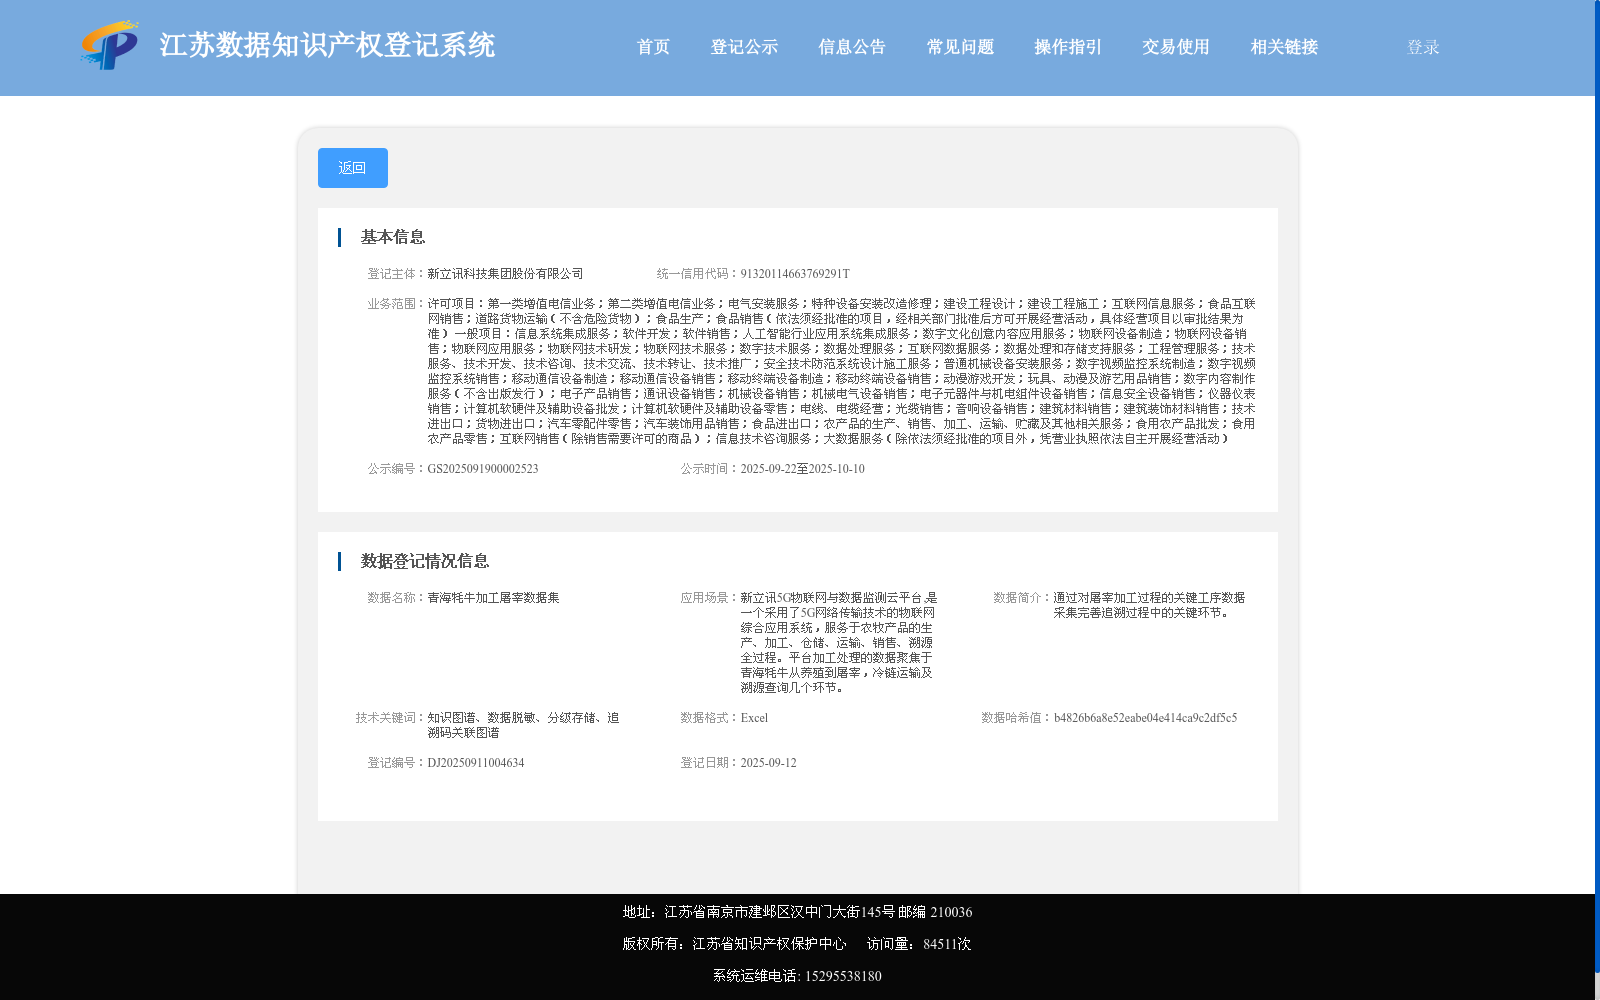Select company name 新立讯科技集团股份有限公司

(506, 274)
